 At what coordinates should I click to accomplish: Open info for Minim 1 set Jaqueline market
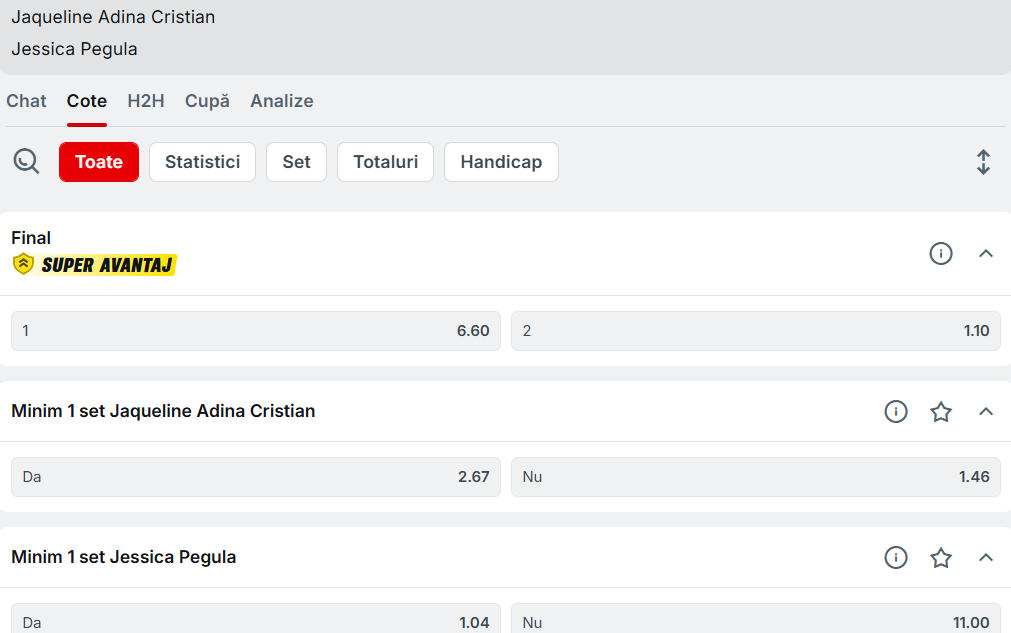coord(896,411)
